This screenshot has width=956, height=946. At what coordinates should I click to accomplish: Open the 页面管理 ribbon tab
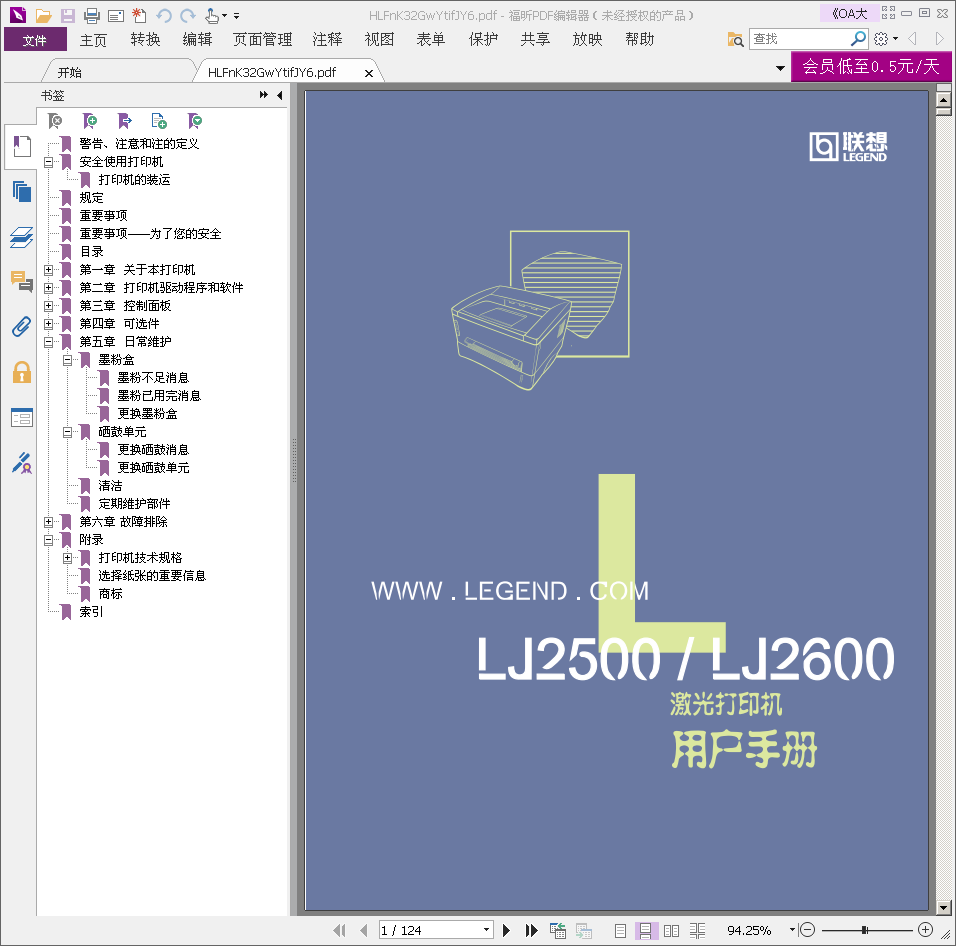click(262, 40)
